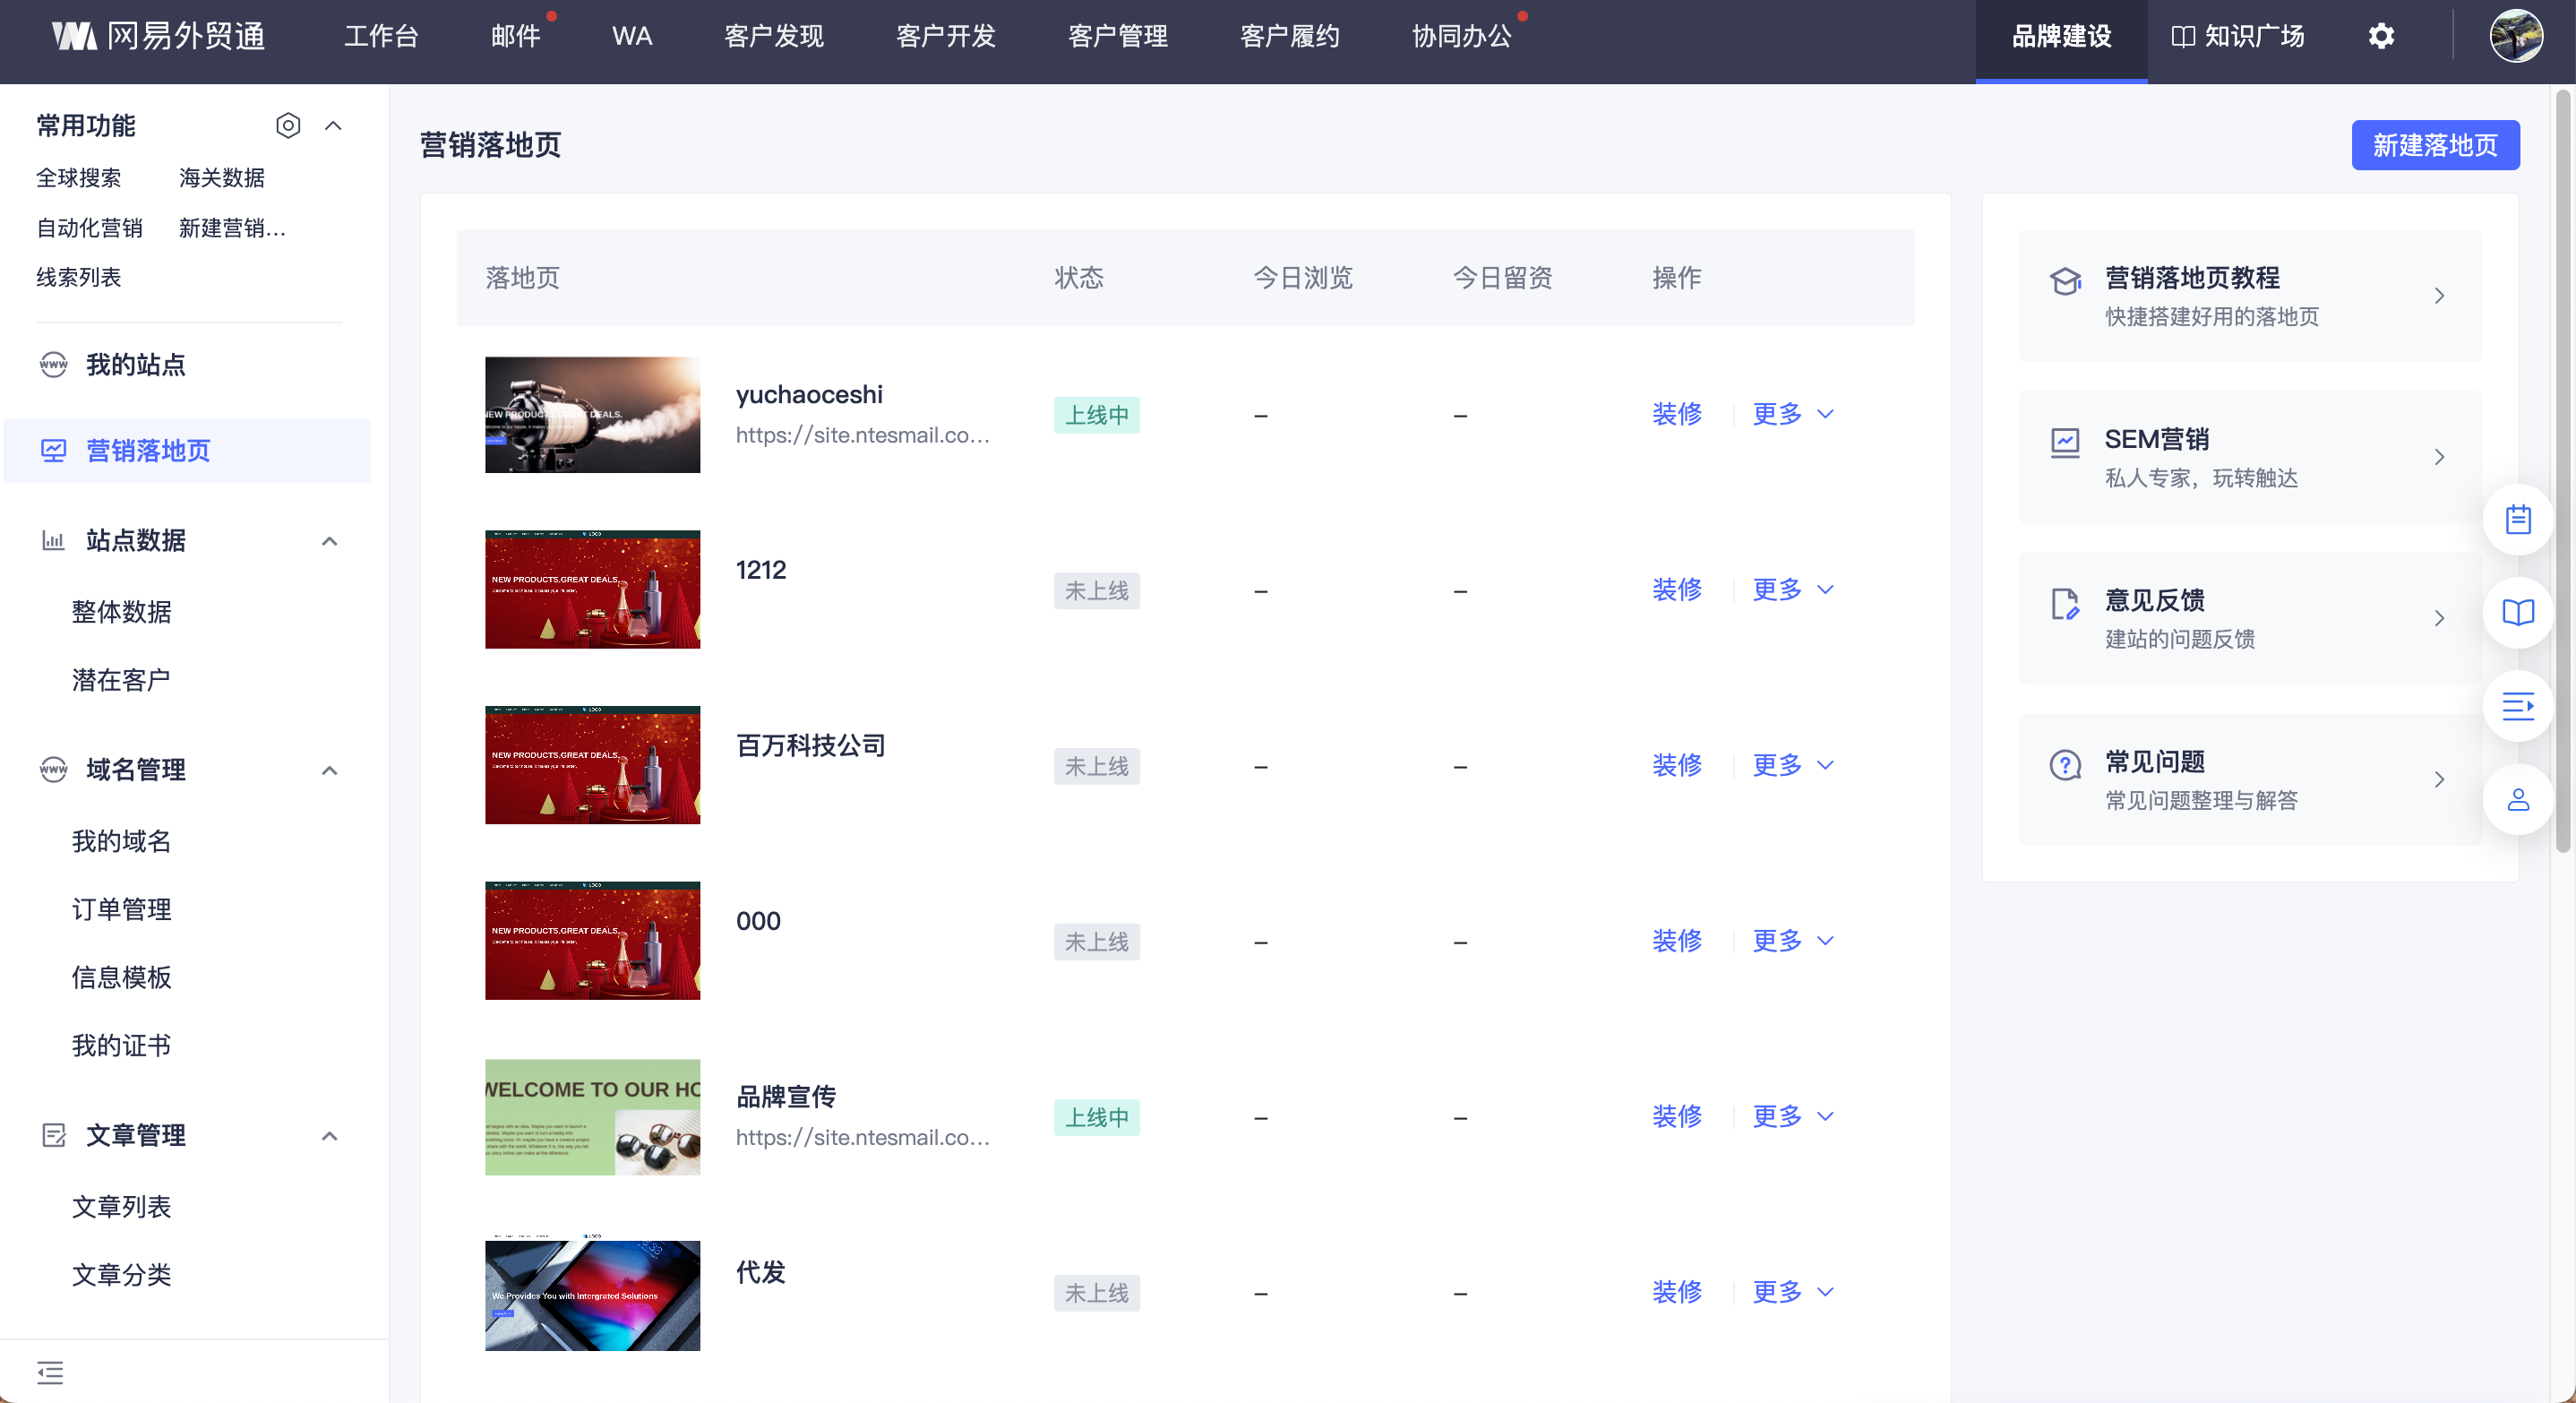The height and width of the screenshot is (1403, 2576).
Task: Click the hexagon settings icon beside 常用功能
Action: pos(288,126)
